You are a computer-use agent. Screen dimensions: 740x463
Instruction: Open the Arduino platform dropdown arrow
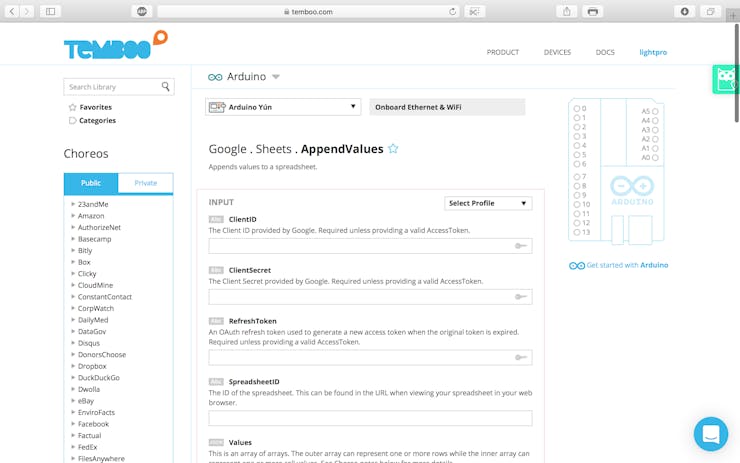tap(276, 77)
